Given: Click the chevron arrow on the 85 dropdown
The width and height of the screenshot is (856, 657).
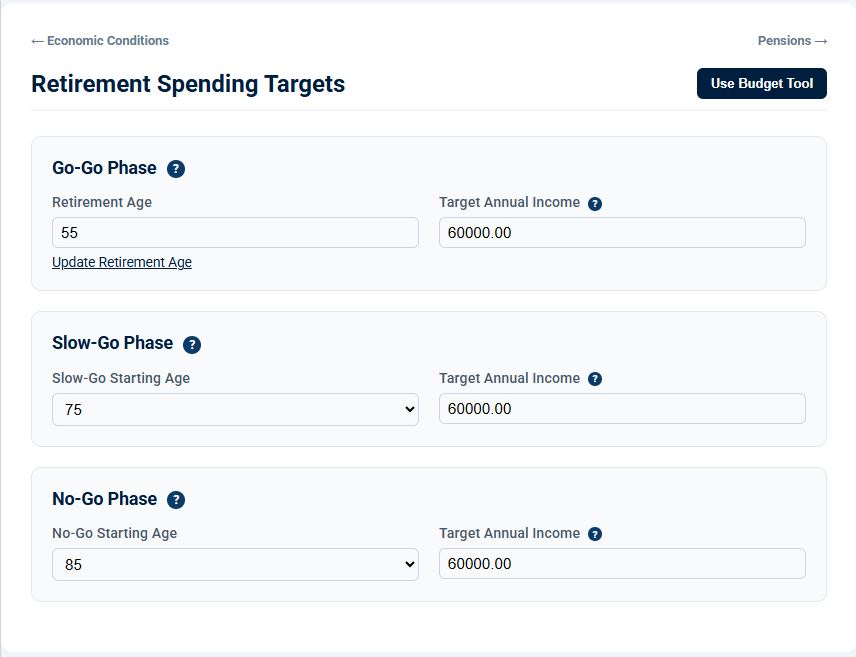Looking at the screenshot, I should [x=409, y=565].
